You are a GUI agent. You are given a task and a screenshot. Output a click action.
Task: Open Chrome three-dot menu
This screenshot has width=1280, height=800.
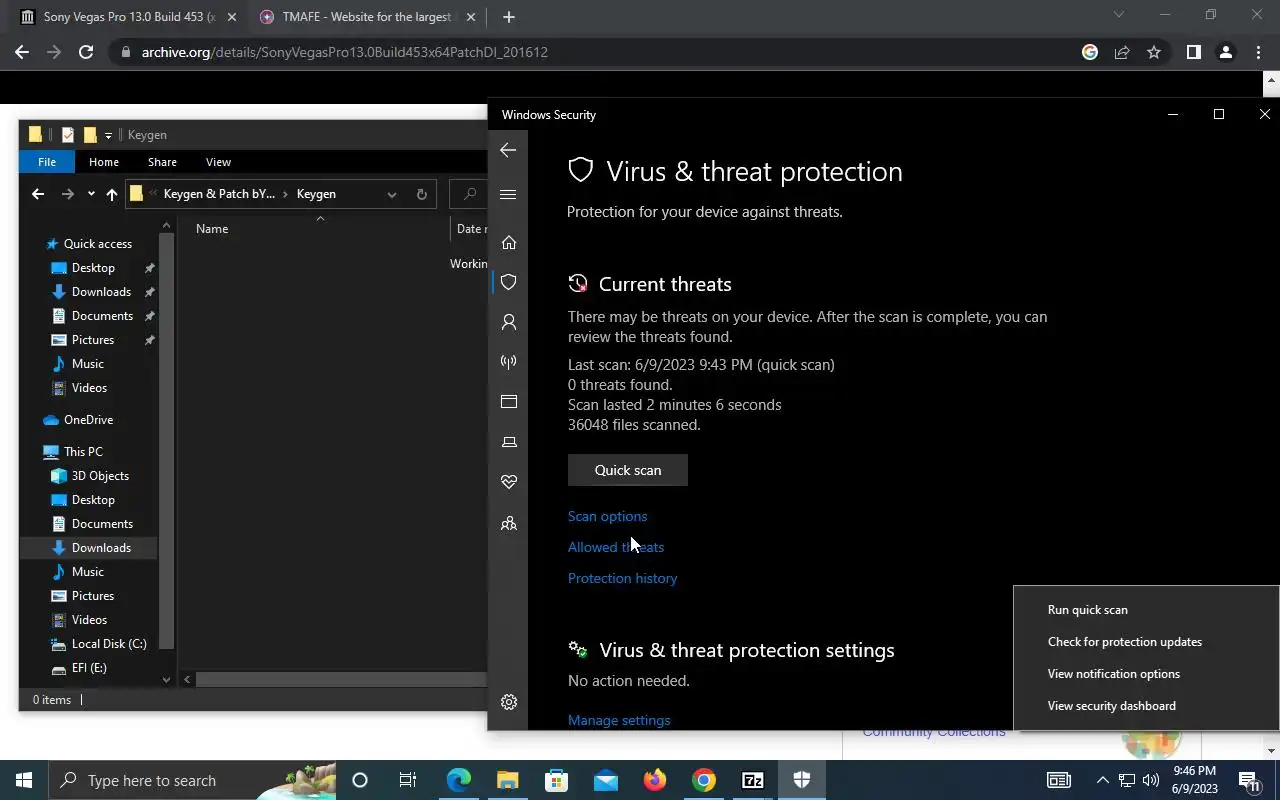(1258, 52)
